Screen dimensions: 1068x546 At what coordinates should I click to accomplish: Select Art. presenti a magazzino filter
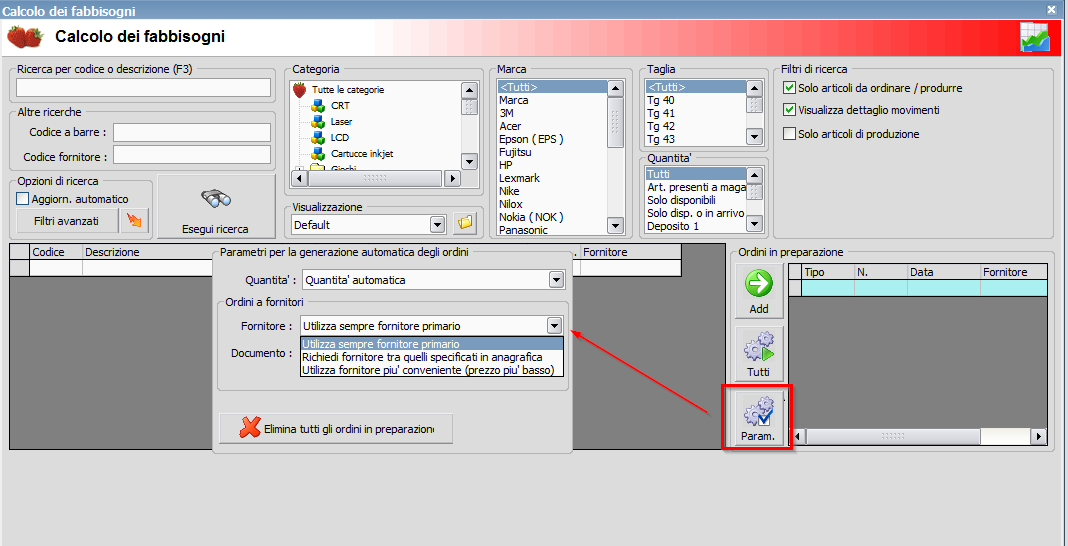click(695, 187)
